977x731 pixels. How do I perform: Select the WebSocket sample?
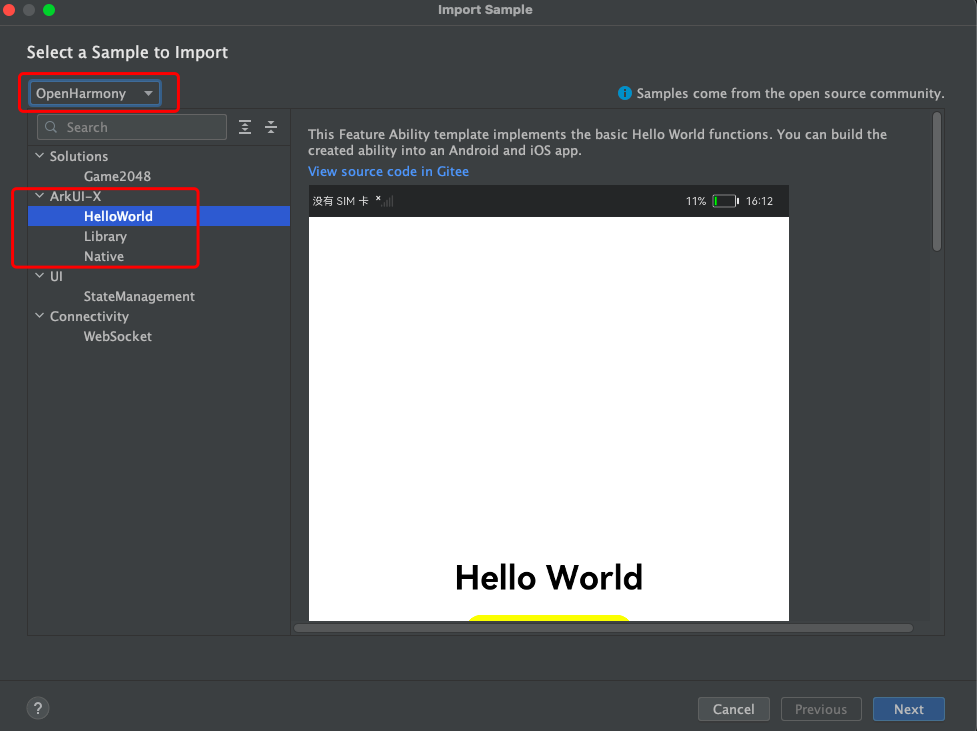[118, 336]
